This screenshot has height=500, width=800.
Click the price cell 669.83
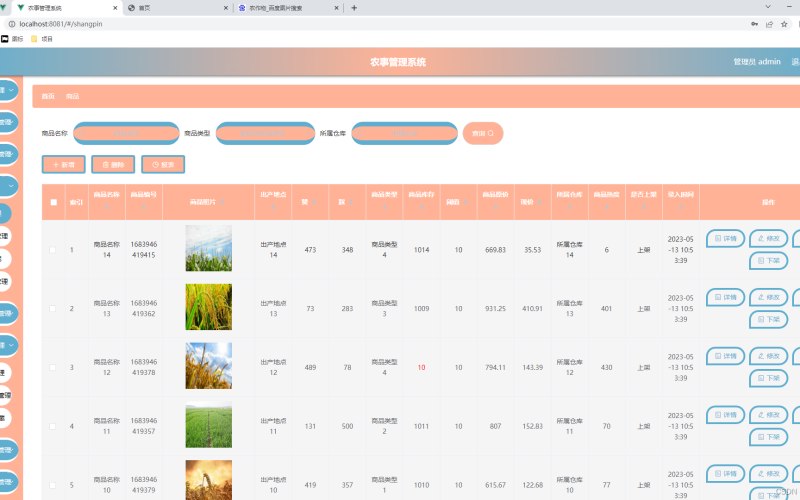[495, 250]
